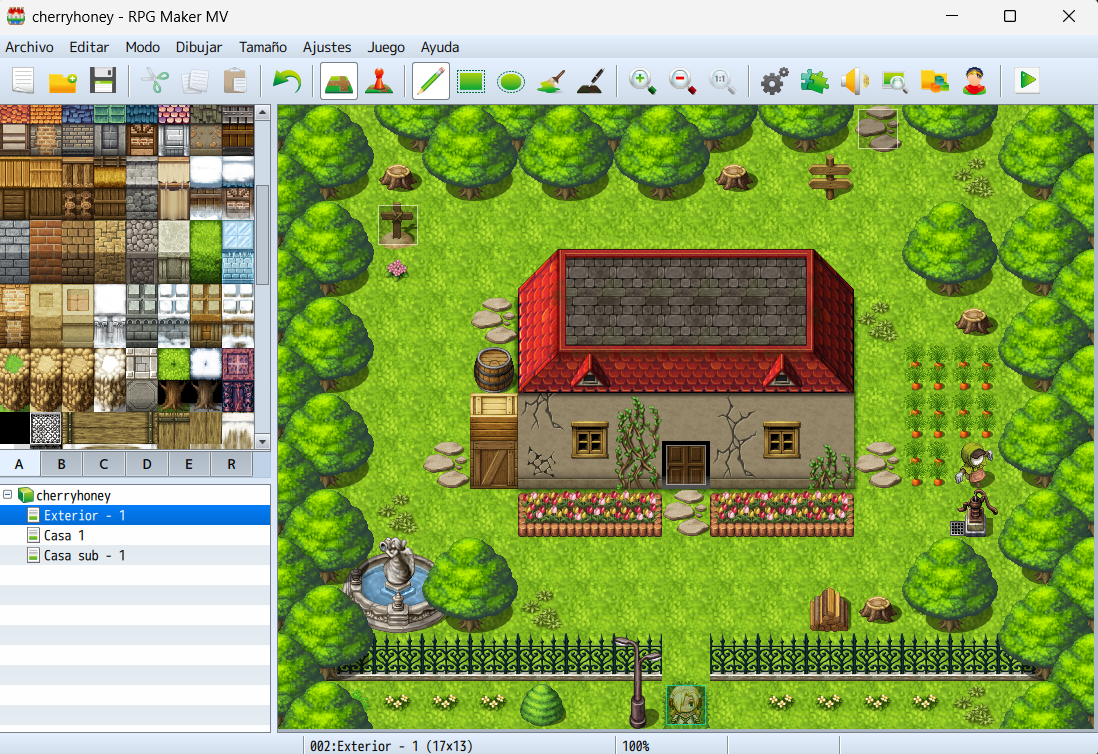
Task: Click the tileset palette scroll down arrow
Action: click(263, 441)
